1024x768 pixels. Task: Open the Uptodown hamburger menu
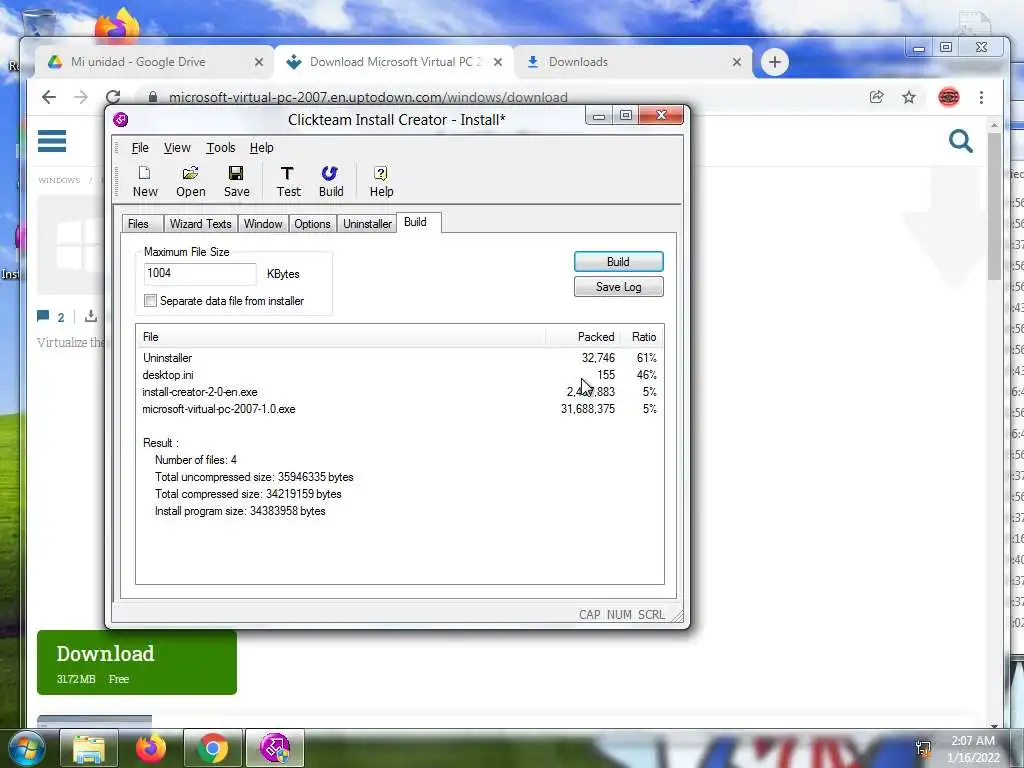(52, 140)
